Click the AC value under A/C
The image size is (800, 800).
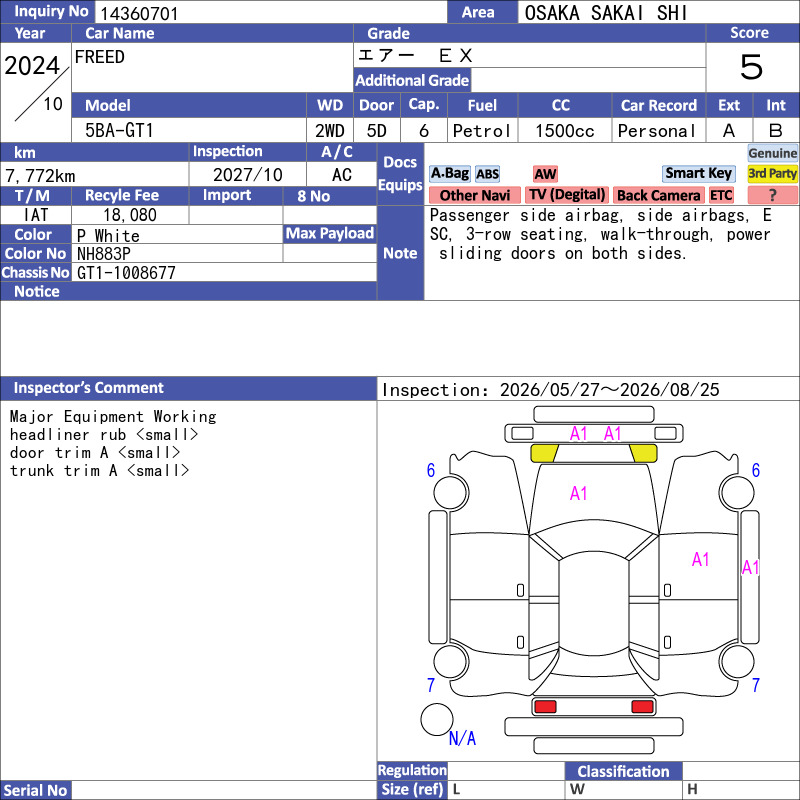pyautogui.click(x=341, y=175)
